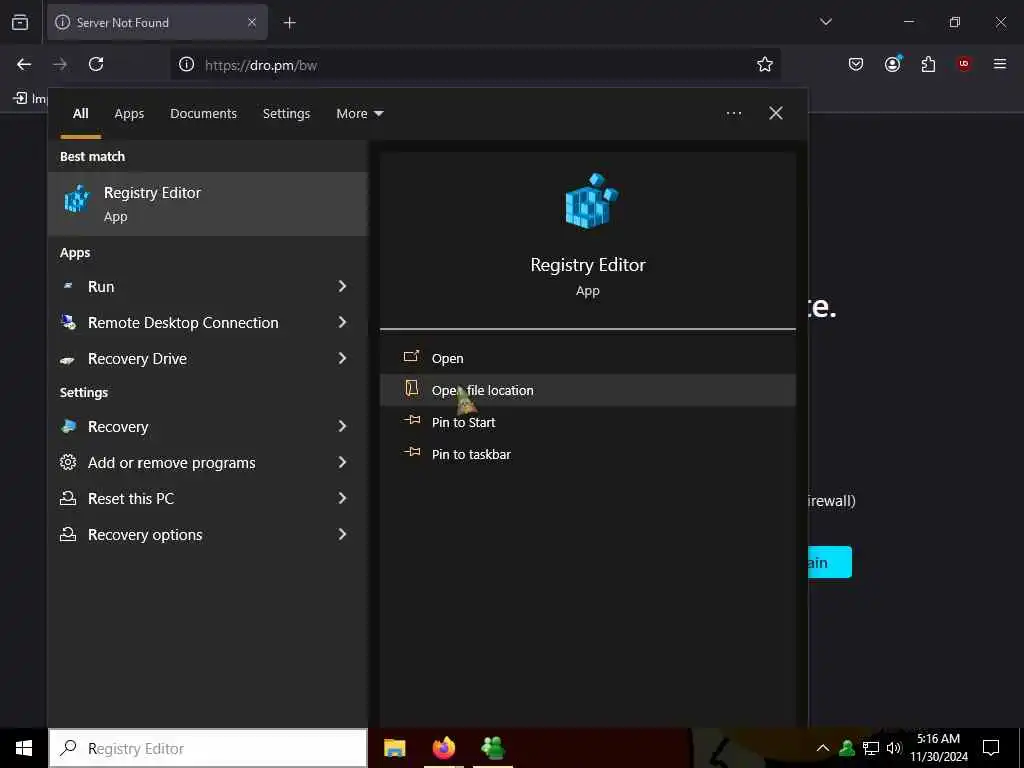The height and width of the screenshot is (768, 1024).
Task: Click the network status tray icon
Action: pyautogui.click(x=871, y=748)
